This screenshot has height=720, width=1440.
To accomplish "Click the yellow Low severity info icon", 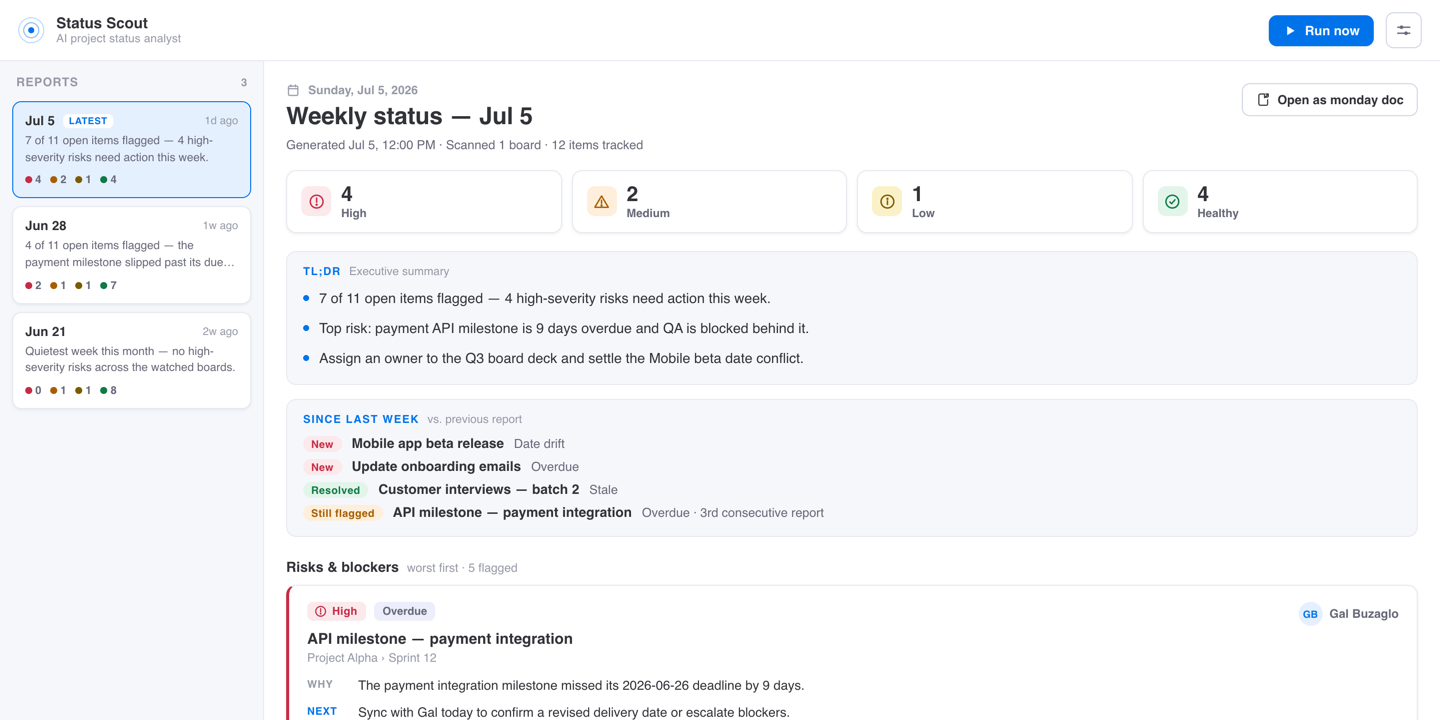I will click(887, 201).
